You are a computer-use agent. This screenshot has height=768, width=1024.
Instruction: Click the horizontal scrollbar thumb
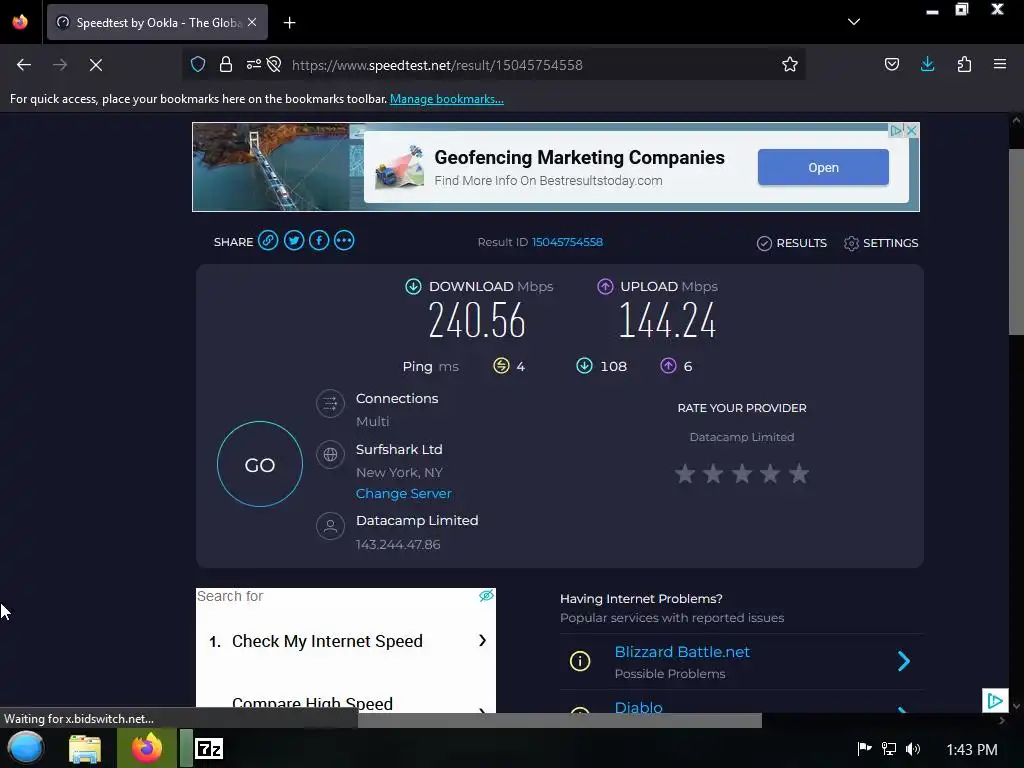click(559, 720)
